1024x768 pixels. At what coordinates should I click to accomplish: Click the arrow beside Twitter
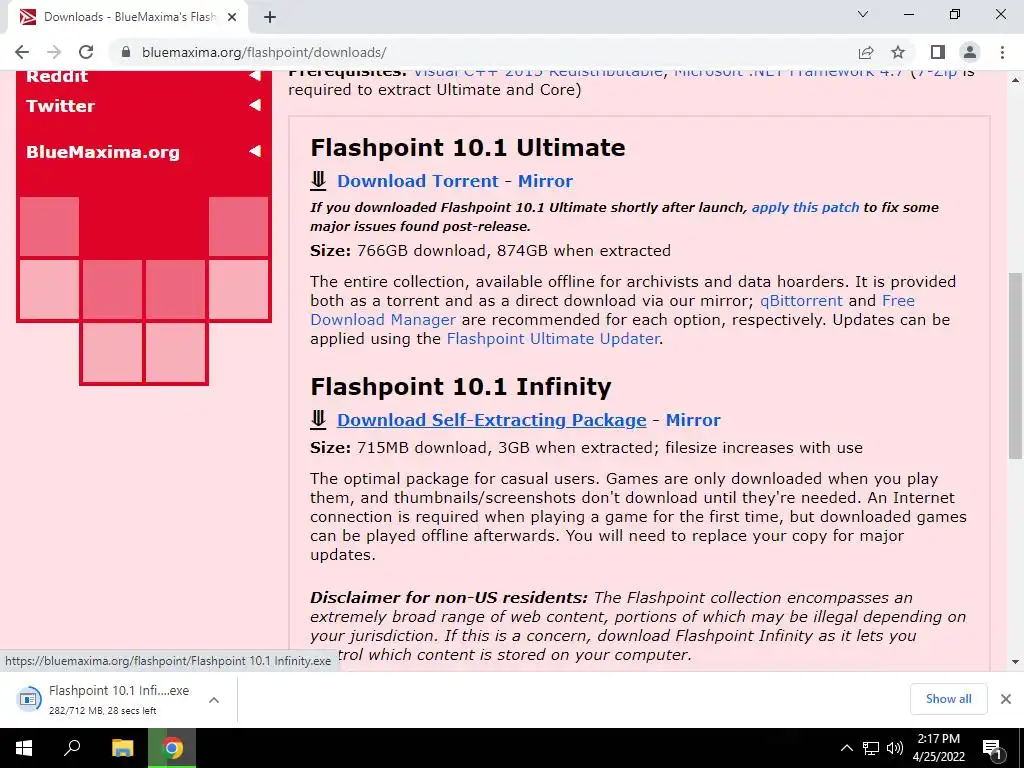pyautogui.click(x=255, y=105)
